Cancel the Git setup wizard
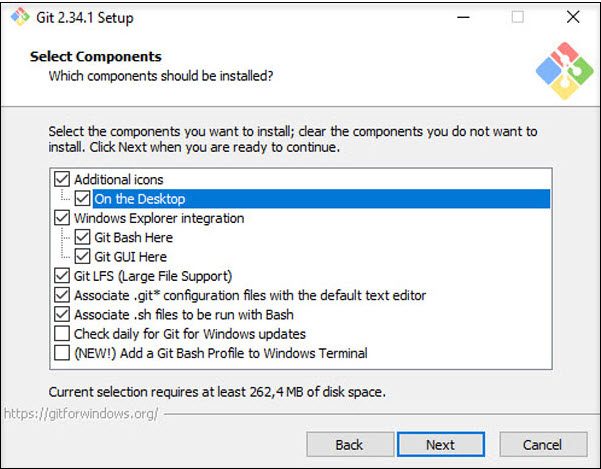 click(x=543, y=444)
